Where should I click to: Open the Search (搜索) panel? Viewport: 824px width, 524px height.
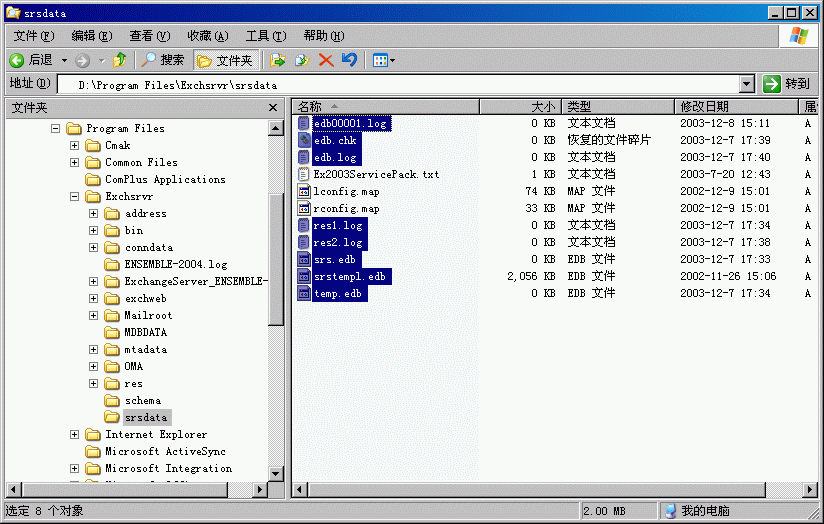pyautogui.click(x=163, y=60)
